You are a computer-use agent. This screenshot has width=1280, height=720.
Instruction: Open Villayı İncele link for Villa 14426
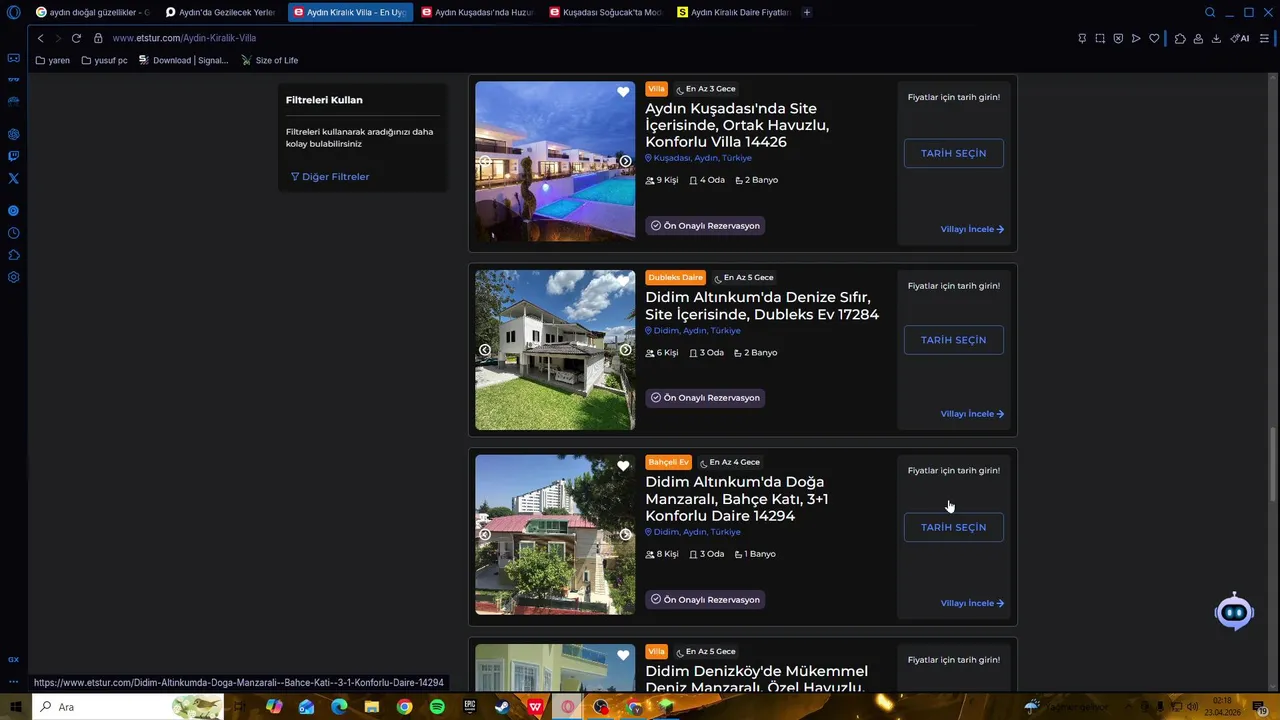972,229
